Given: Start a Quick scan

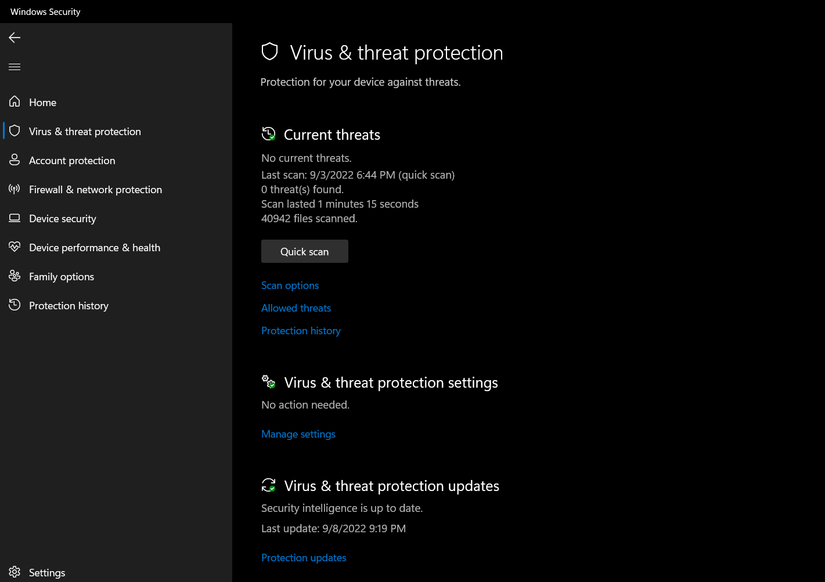Looking at the screenshot, I should click(304, 251).
